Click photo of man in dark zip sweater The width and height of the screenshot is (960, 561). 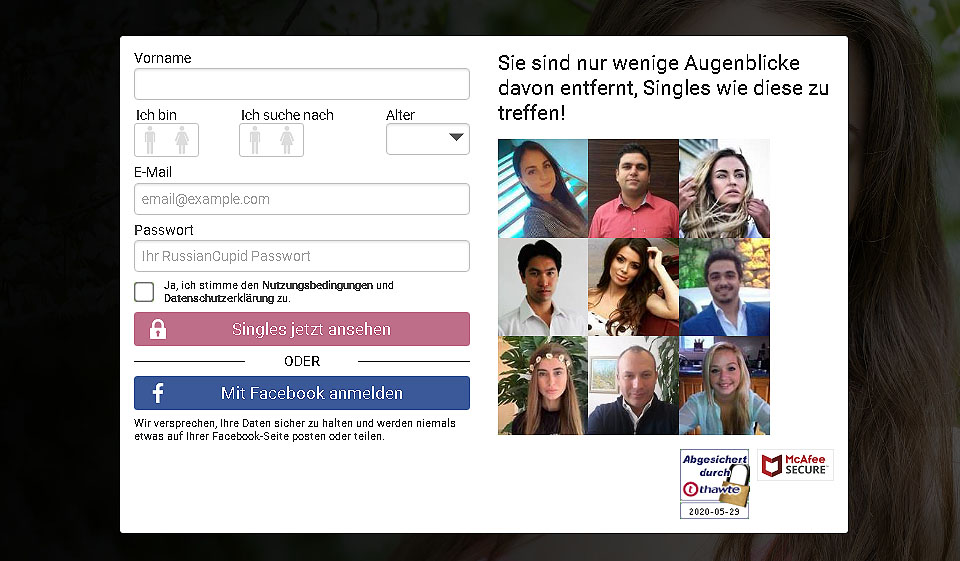634,385
